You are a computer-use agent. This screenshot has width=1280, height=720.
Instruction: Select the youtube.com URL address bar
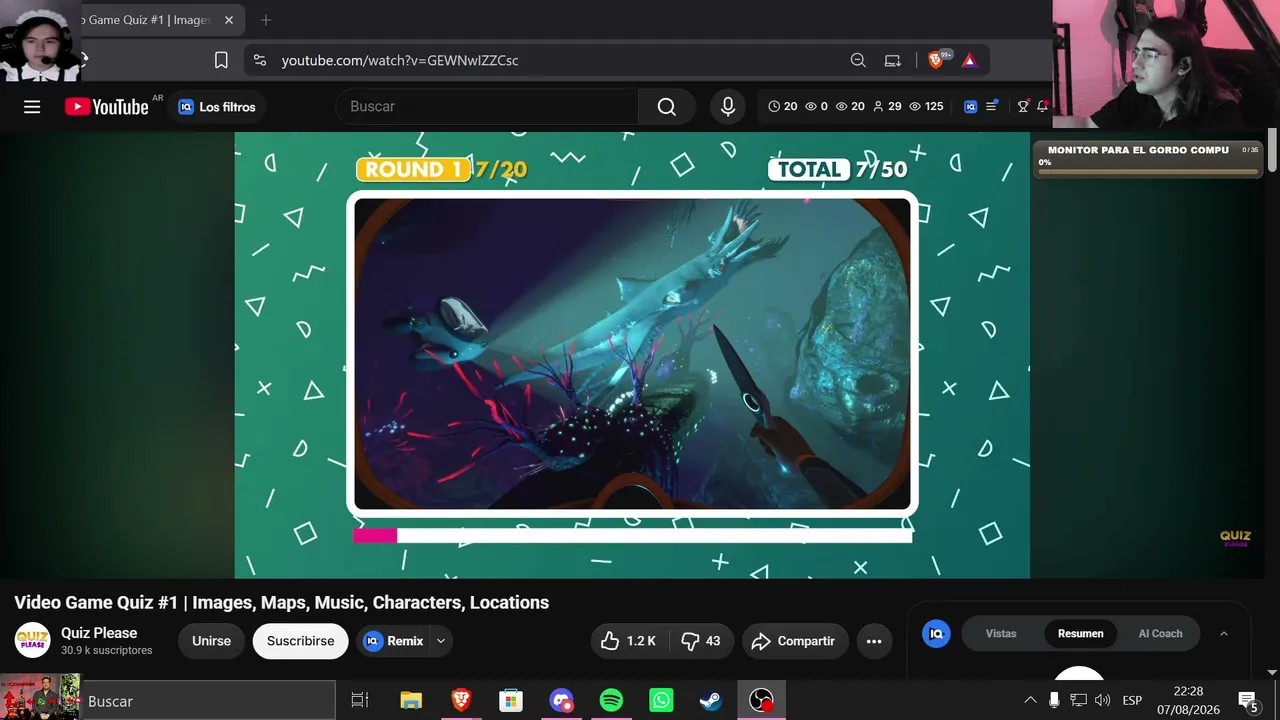tap(400, 60)
